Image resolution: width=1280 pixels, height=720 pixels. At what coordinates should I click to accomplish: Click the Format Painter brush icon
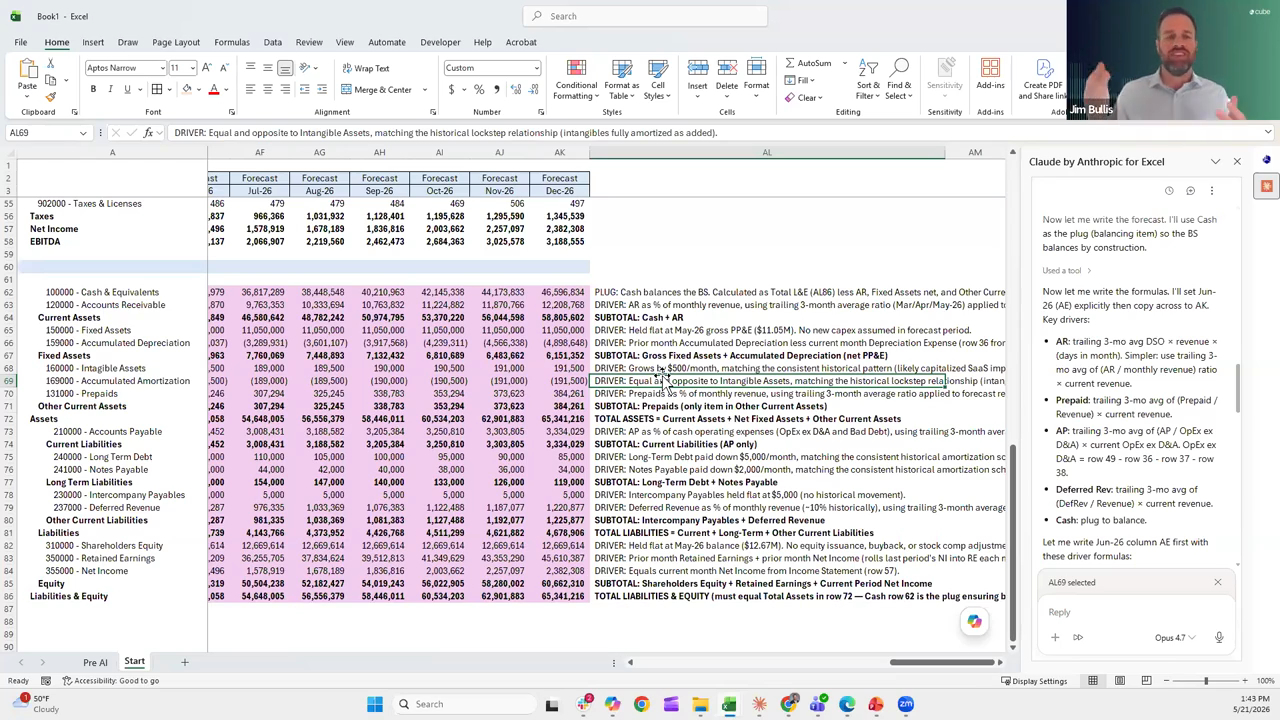point(51,97)
